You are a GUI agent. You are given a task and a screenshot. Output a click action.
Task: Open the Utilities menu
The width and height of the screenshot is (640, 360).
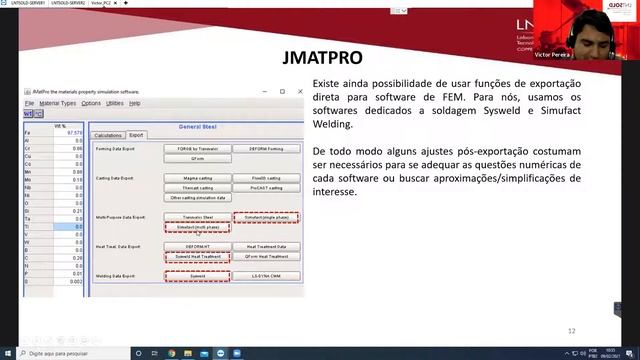pyautogui.click(x=115, y=103)
